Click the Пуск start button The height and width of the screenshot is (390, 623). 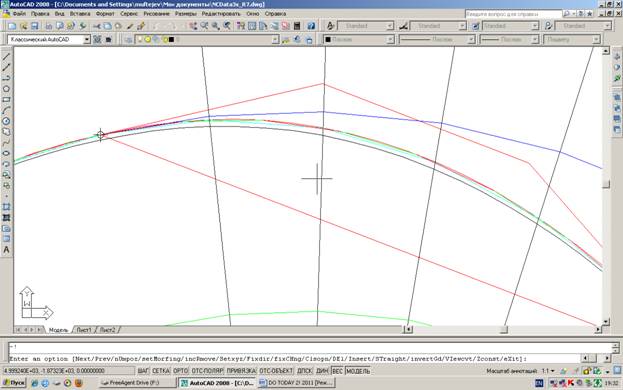point(14,383)
